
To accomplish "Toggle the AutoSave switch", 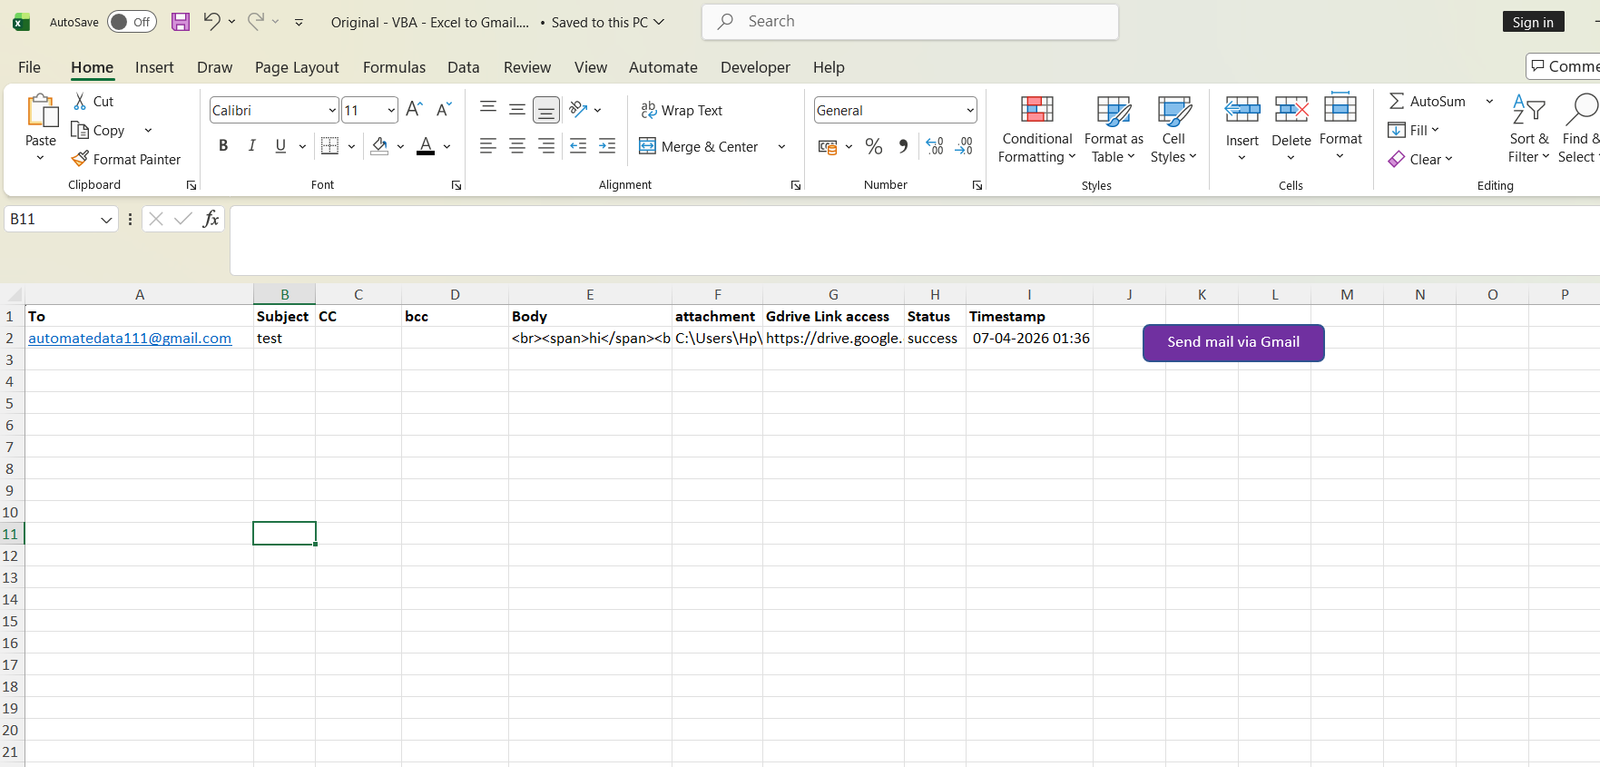I will click(132, 22).
